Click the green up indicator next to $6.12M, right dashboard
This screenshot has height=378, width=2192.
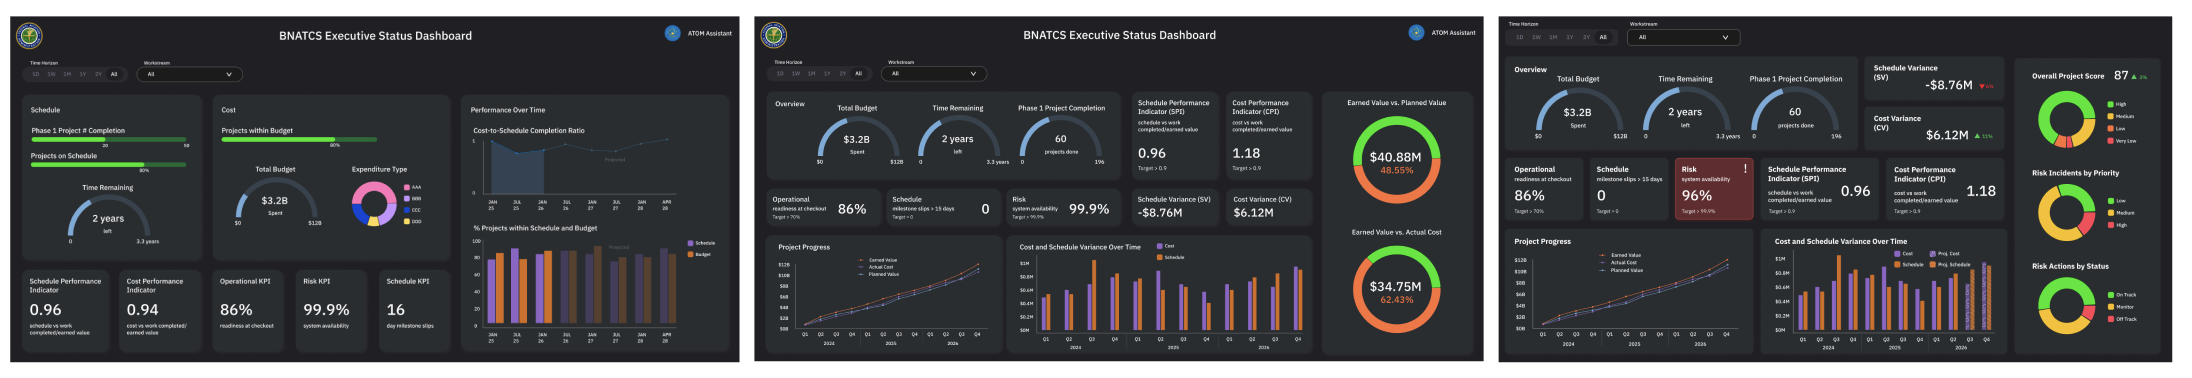pos(1976,136)
